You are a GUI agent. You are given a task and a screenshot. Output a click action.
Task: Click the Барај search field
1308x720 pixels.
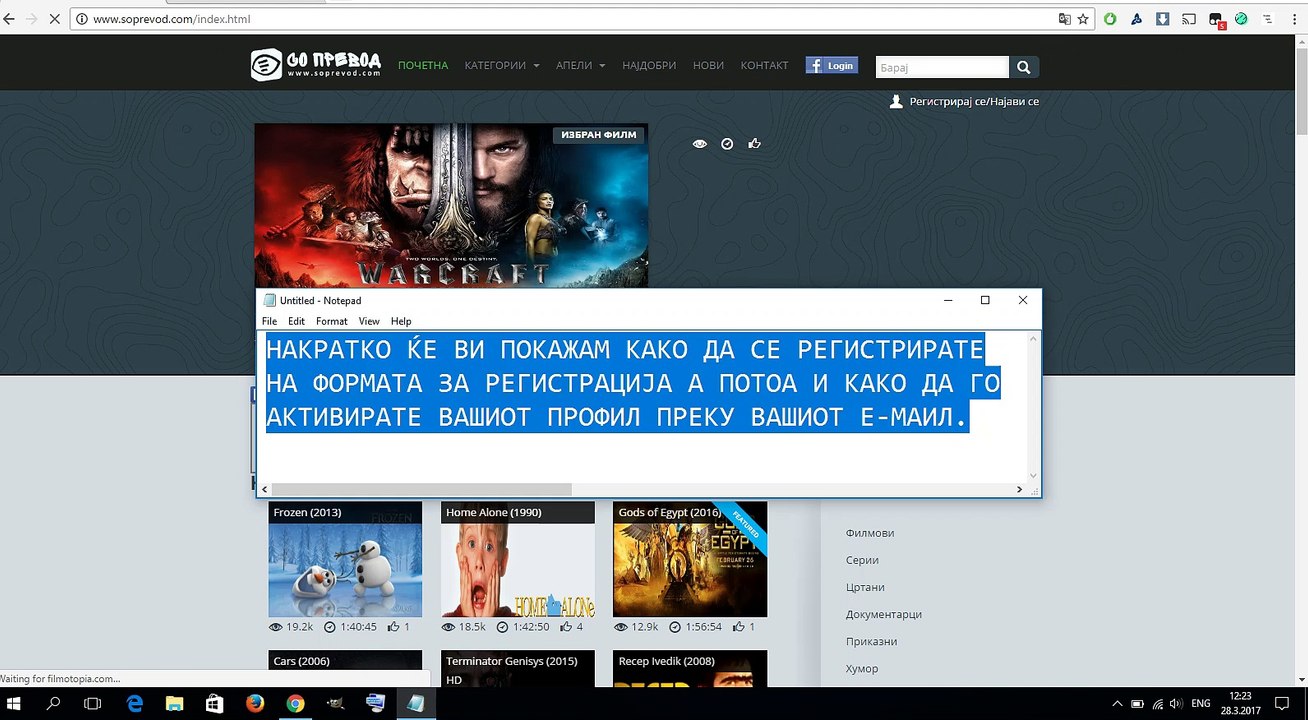(x=942, y=67)
